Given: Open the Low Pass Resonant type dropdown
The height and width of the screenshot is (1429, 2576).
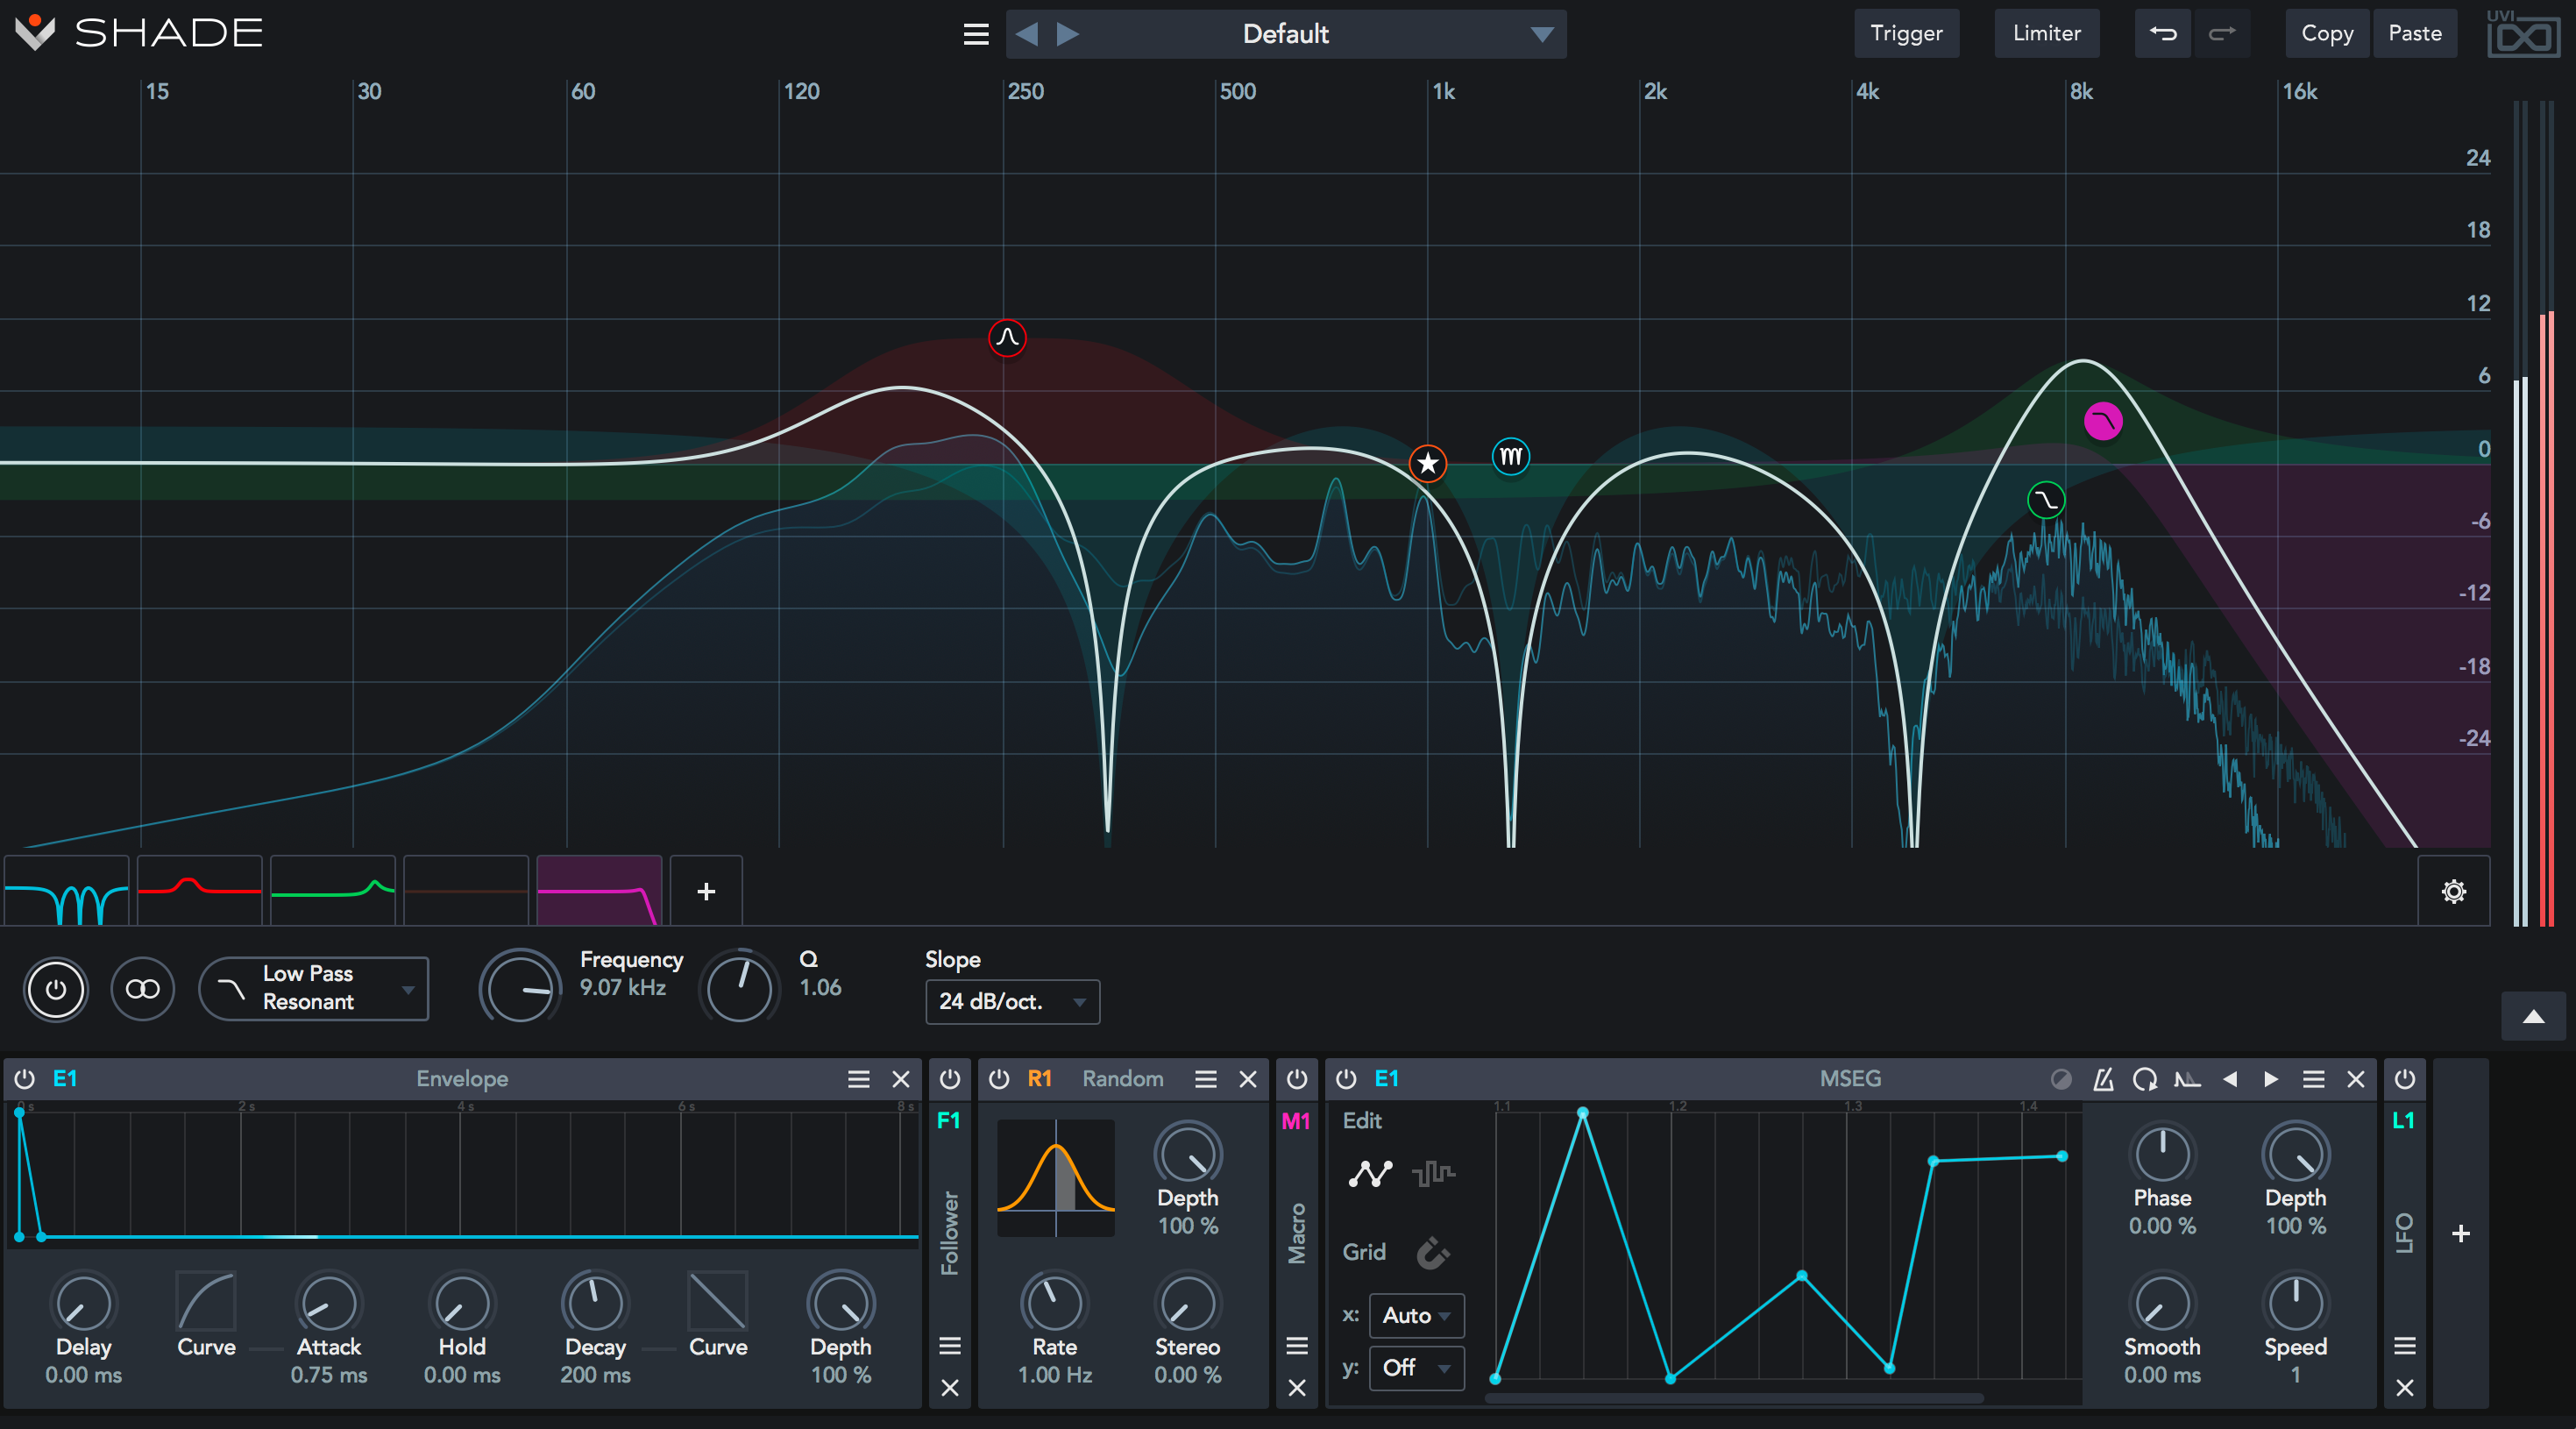Looking at the screenshot, I should click(314, 988).
